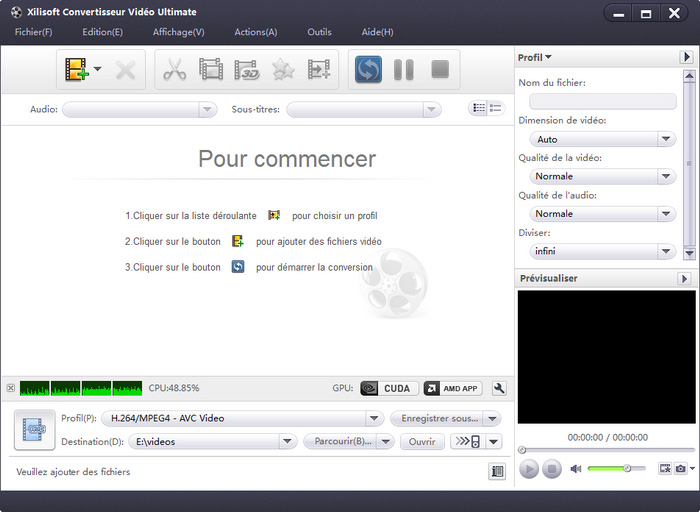Image resolution: width=700 pixels, height=512 pixels.
Task: Click the add video file icon
Action: pyautogui.click(x=76, y=70)
